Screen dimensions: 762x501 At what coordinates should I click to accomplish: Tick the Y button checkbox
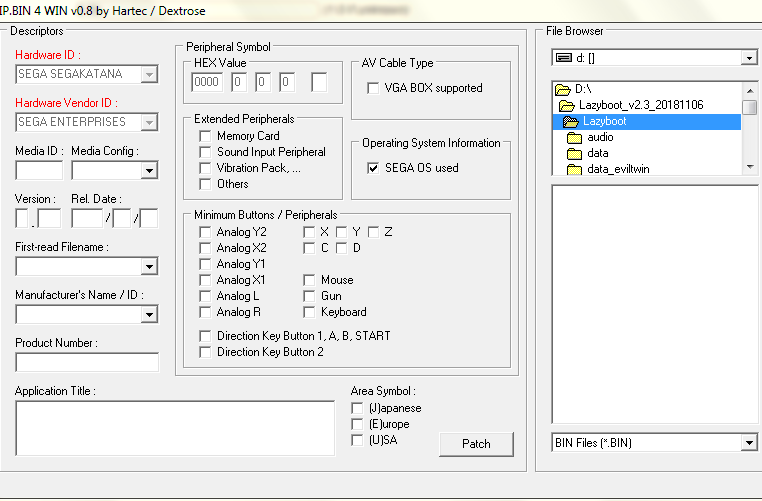[x=342, y=232]
